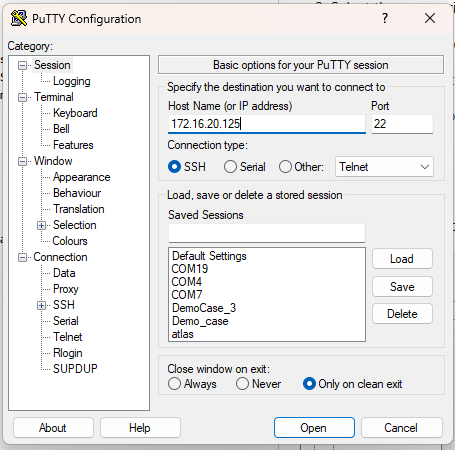455x450 pixels.
Task: Expand the Selection tree node
Action: [41, 225]
